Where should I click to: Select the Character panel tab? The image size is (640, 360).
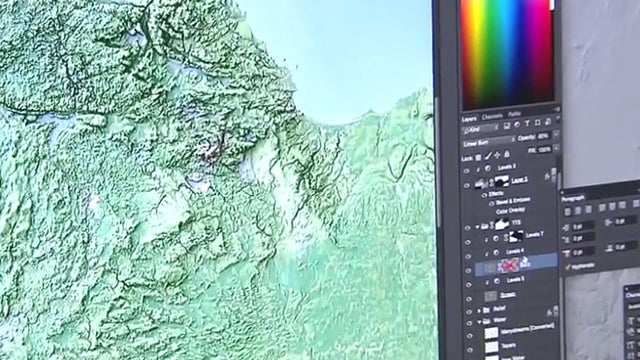pos(633,295)
